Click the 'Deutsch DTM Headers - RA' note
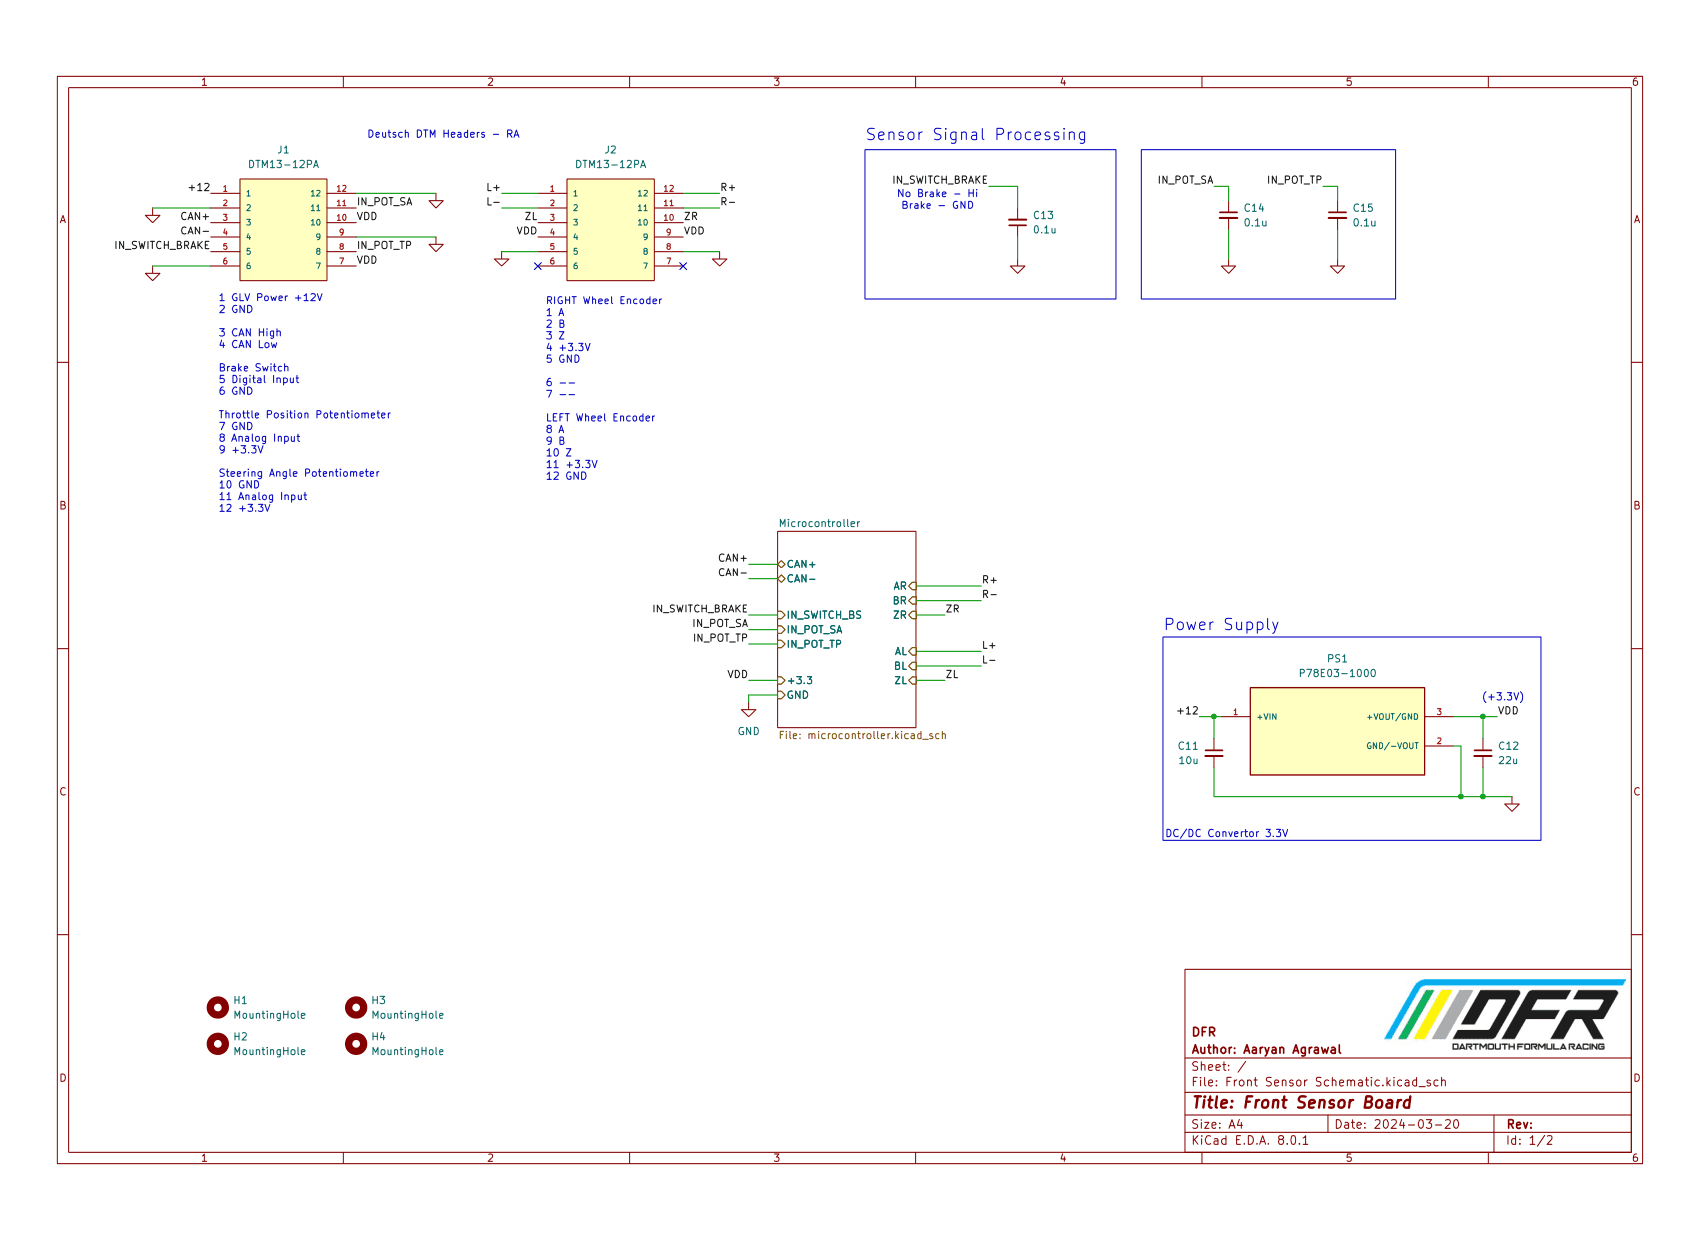 coord(443,134)
